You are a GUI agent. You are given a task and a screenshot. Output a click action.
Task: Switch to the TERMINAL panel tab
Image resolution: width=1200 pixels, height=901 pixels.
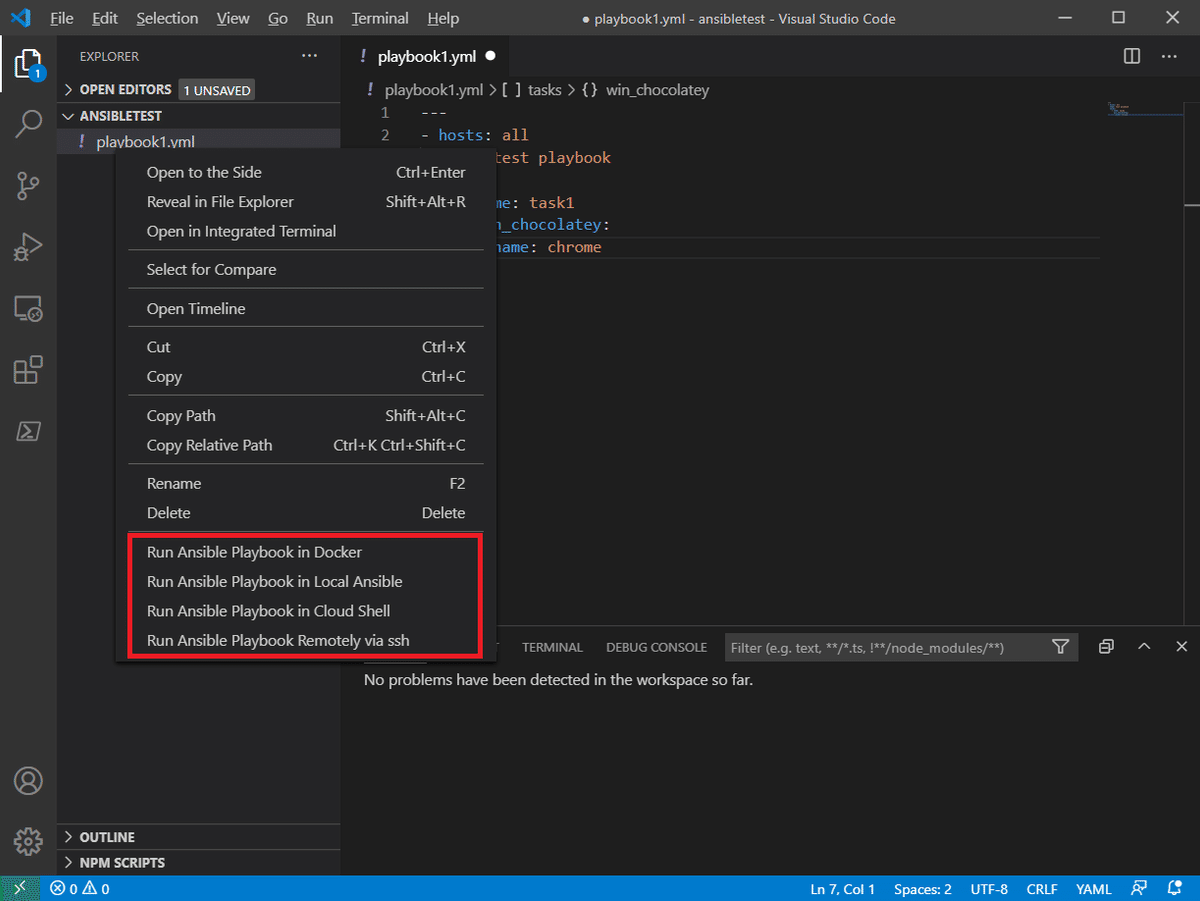[552, 647]
